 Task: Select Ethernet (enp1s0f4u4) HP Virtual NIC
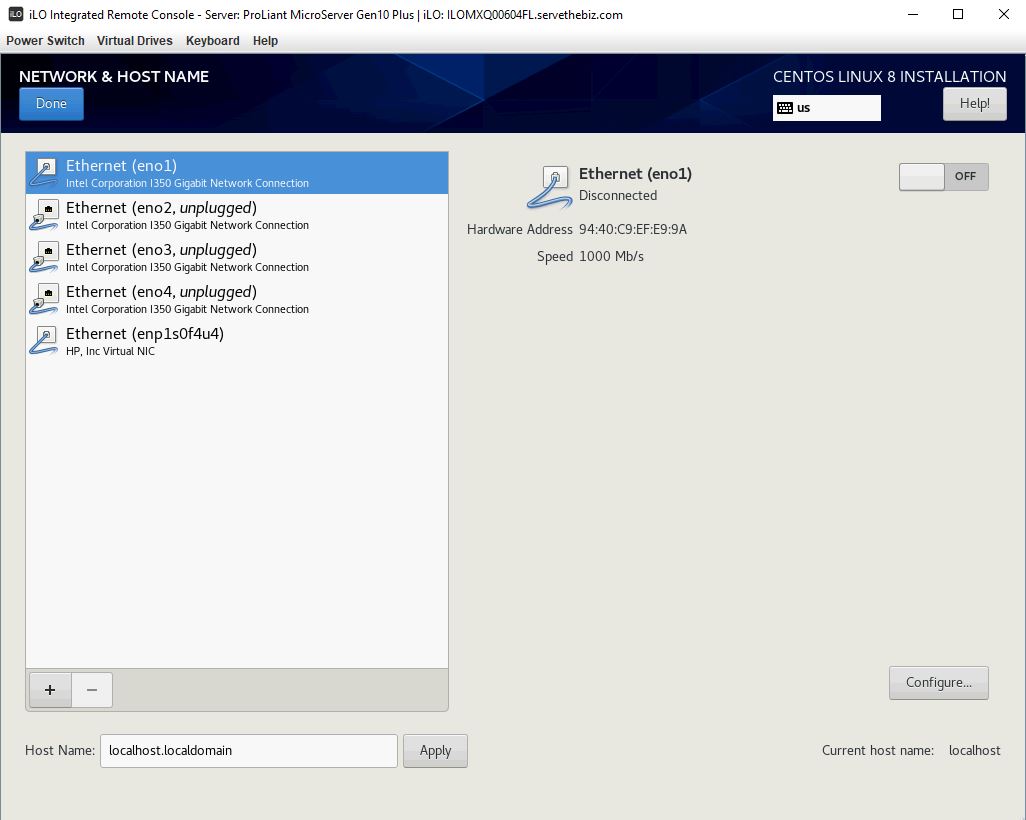point(237,340)
